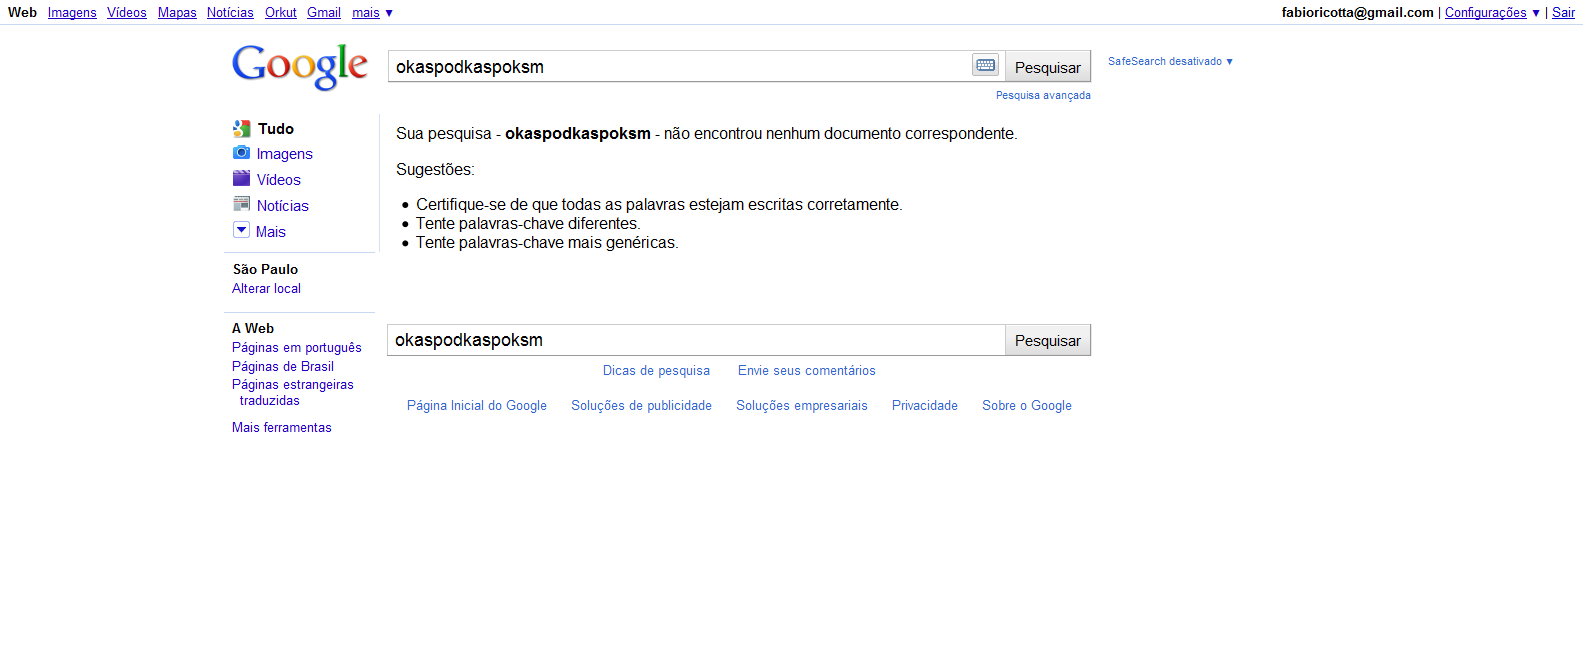The image size is (1583, 655).
Task: Click the Imagens camera icon
Action: (241, 153)
